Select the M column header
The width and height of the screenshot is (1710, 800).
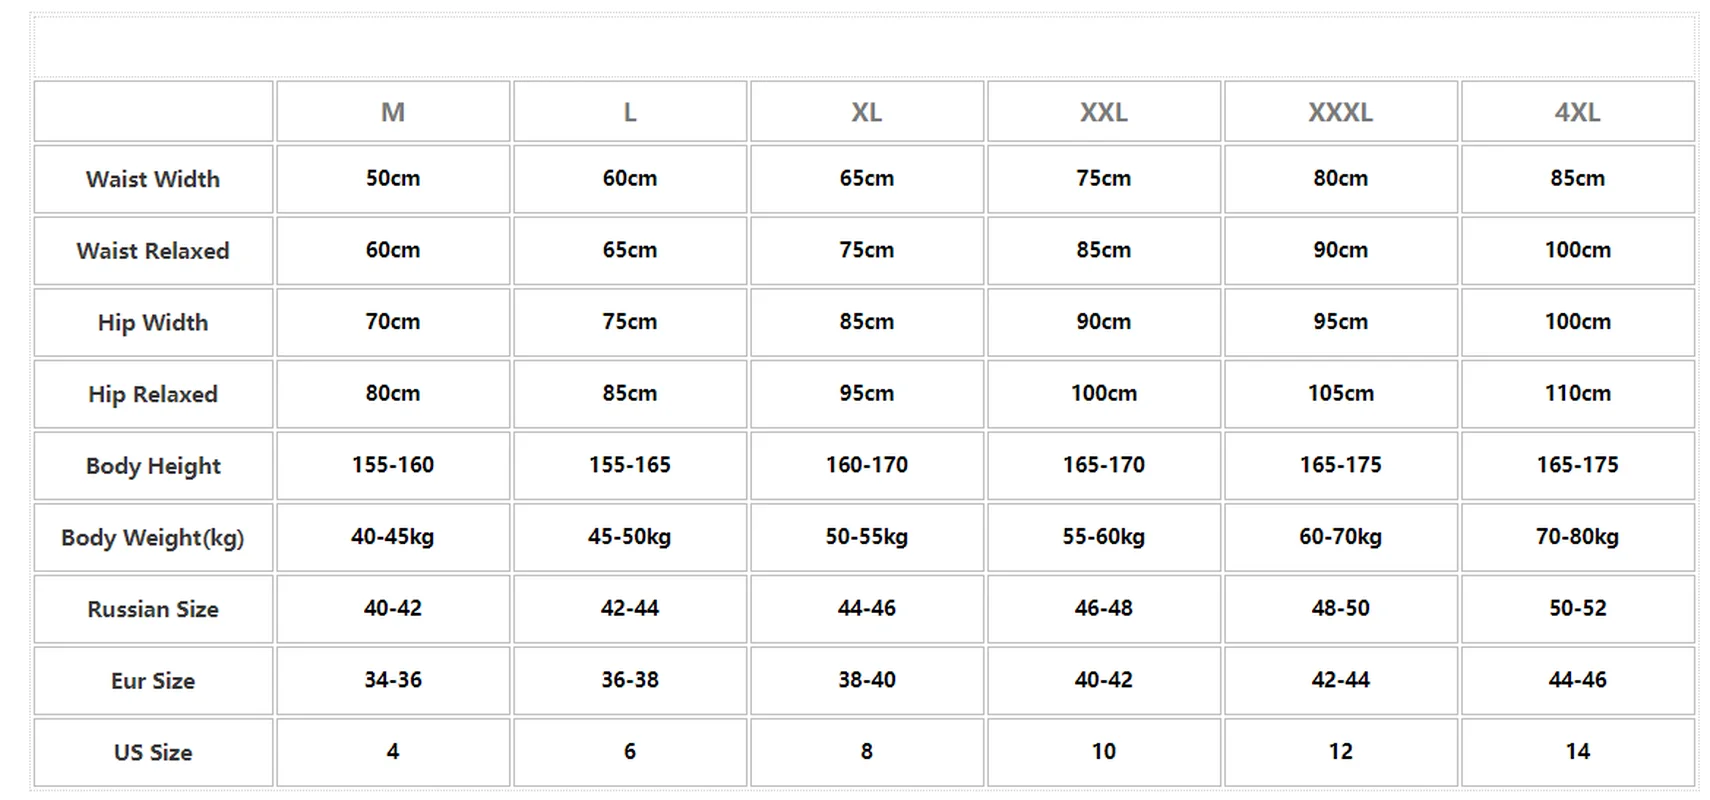coord(393,112)
